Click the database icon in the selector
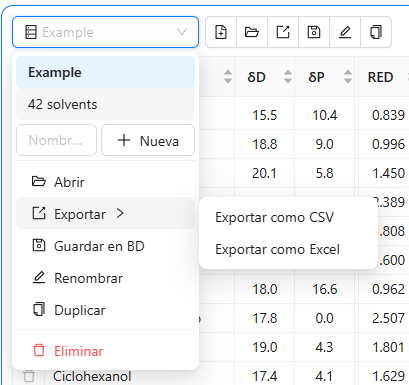 pos(31,32)
